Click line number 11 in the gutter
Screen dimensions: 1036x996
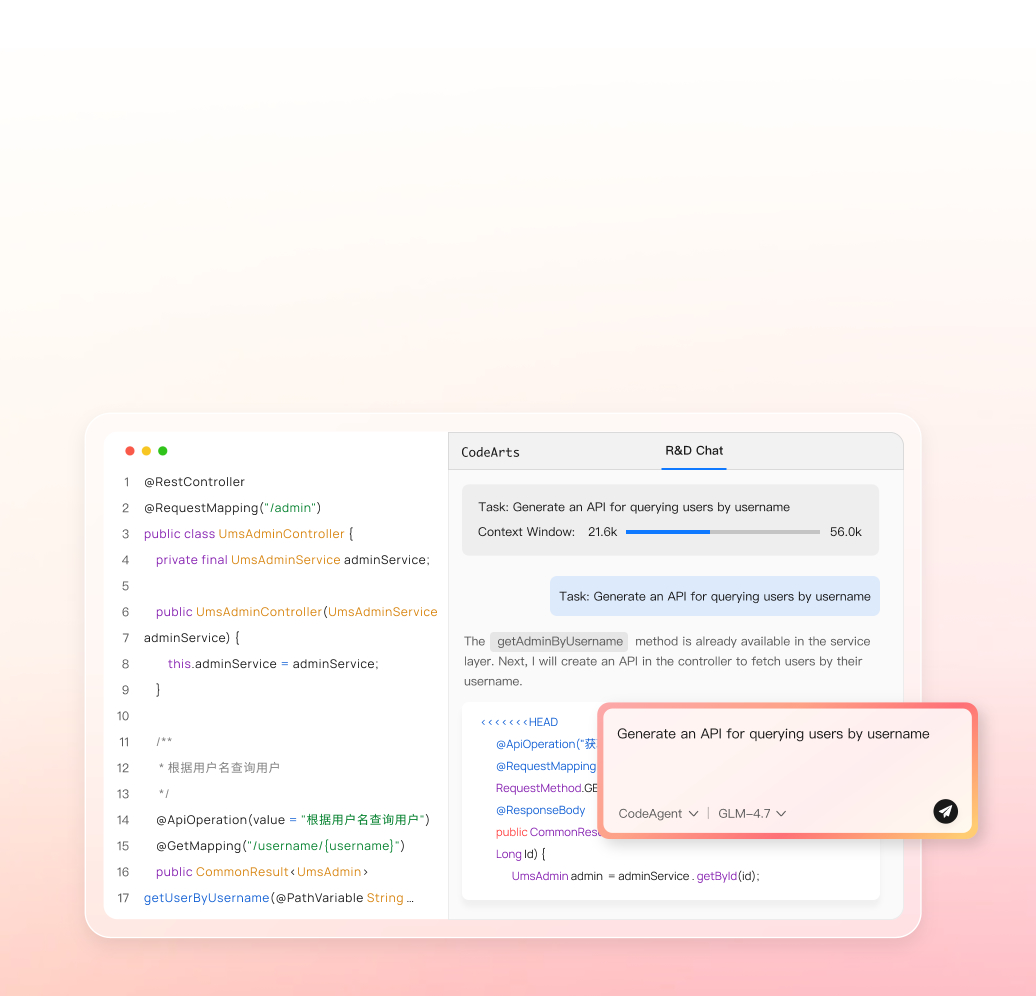[x=124, y=742]
